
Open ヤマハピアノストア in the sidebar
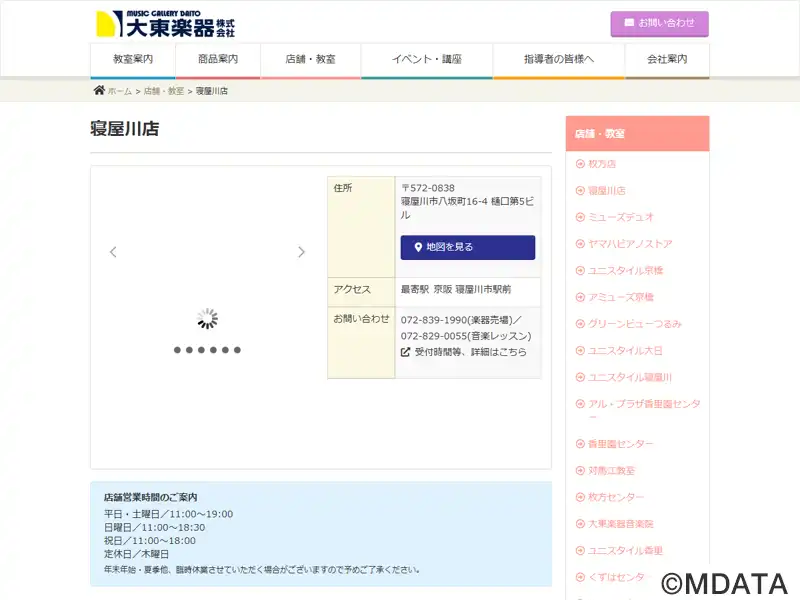coord(630,244)
